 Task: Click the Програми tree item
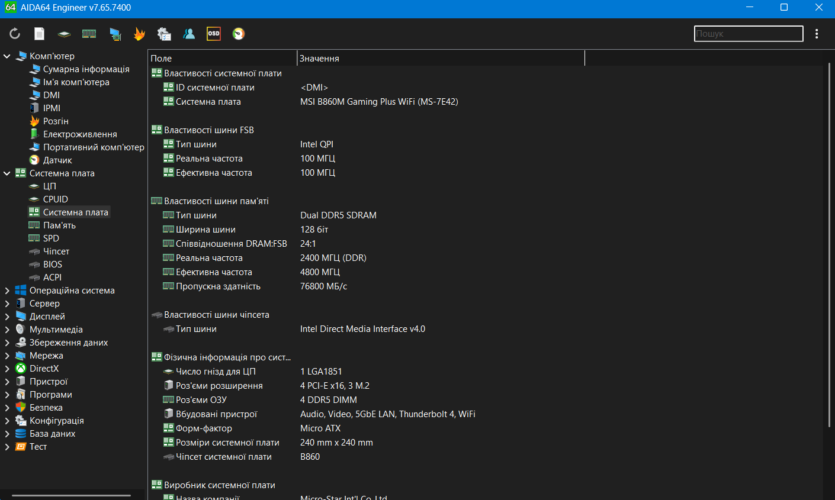(51, 395)
